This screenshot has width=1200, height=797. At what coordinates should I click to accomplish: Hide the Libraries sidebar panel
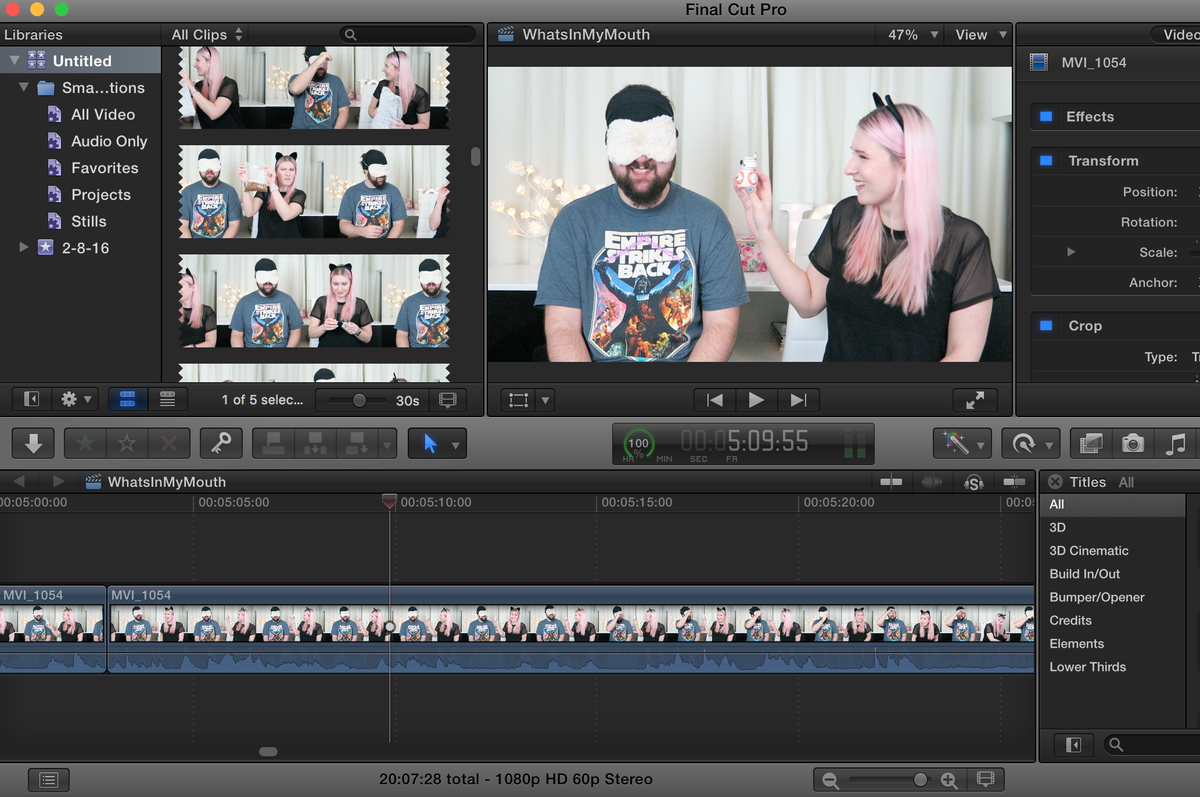[32, 400]
